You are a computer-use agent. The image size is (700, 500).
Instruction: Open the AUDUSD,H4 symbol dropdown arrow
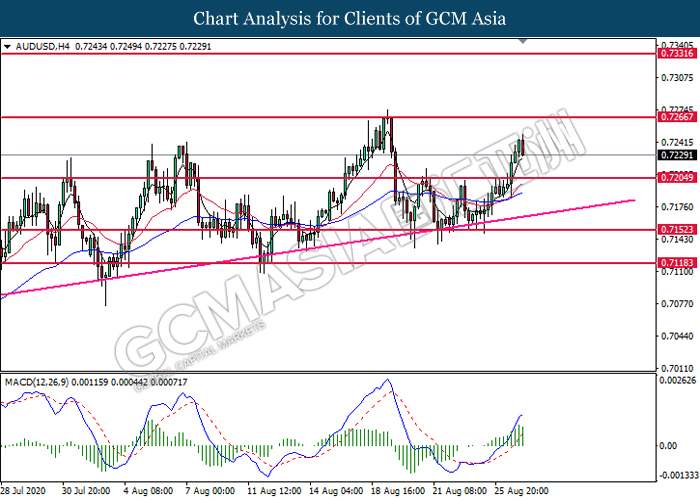coord(7,46)
